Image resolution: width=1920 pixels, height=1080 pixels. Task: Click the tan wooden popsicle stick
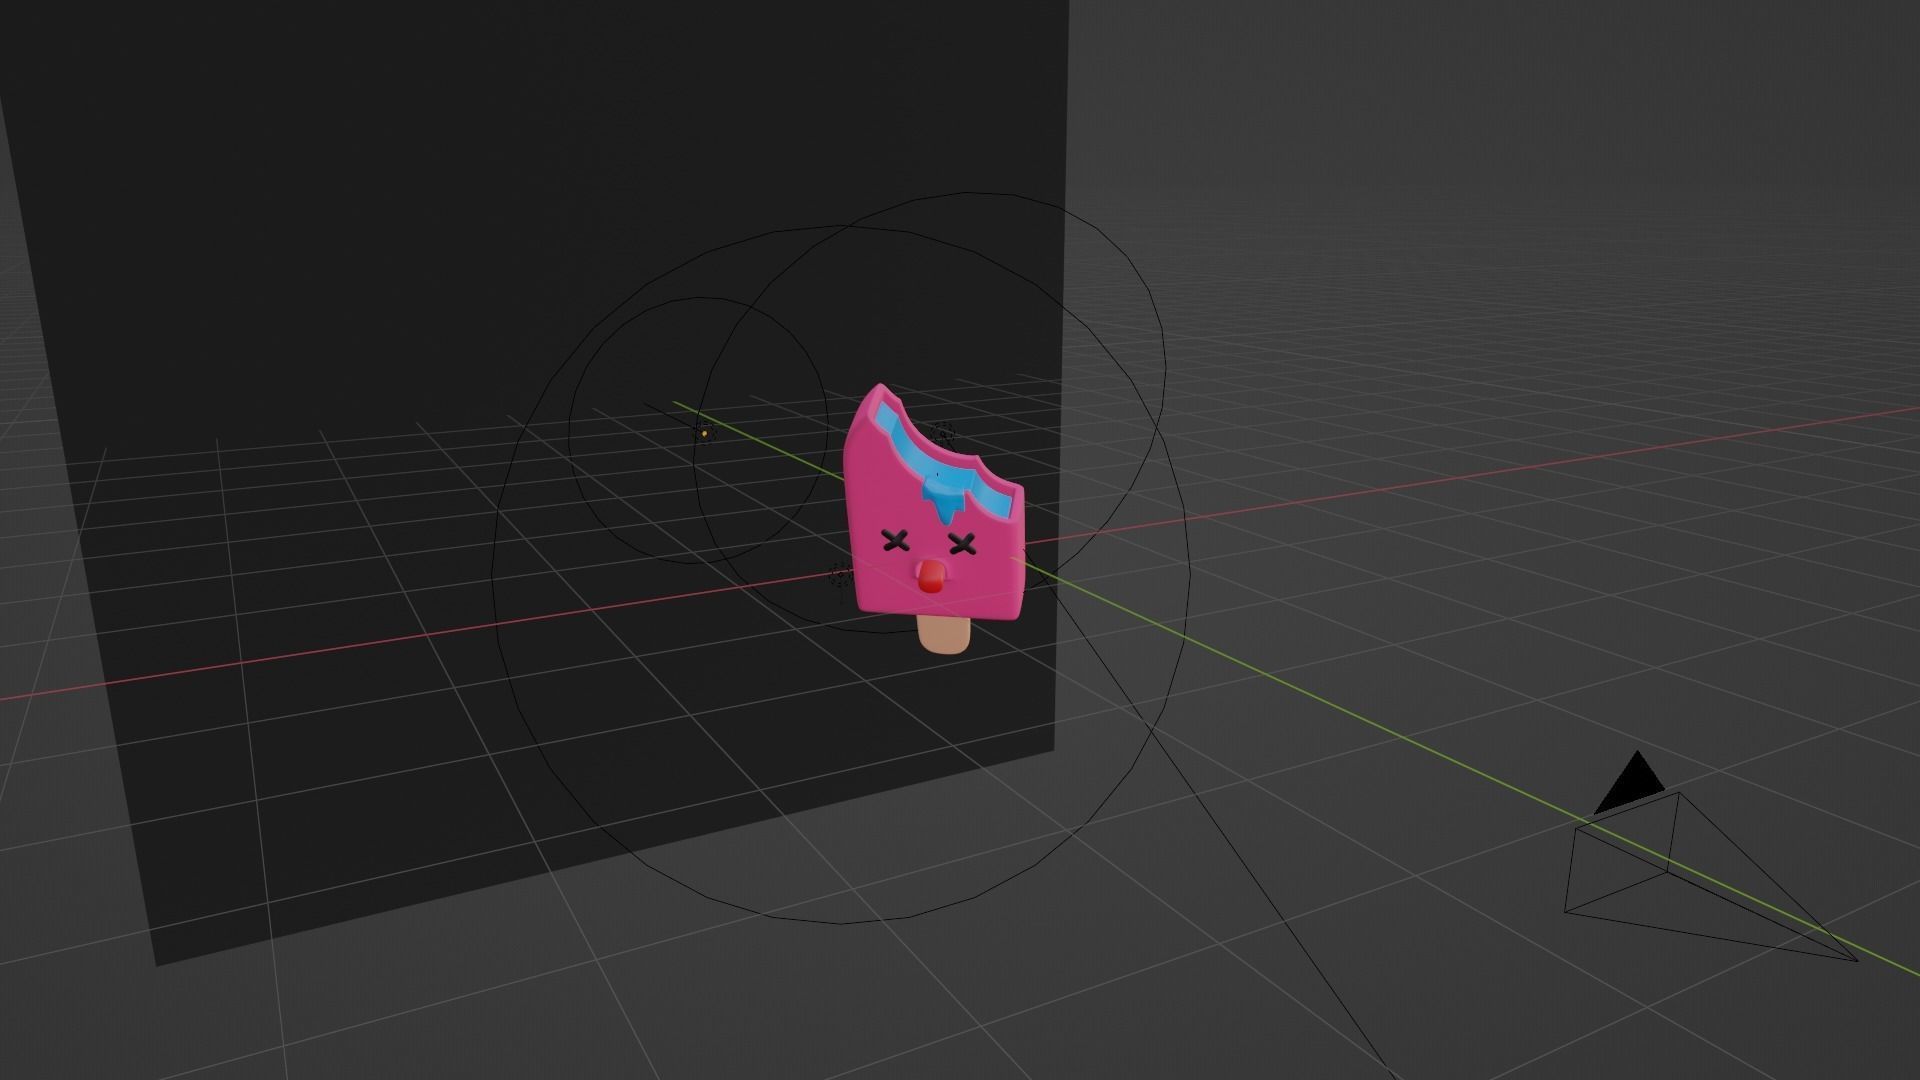pyautogui.click(x=944, y=635)
